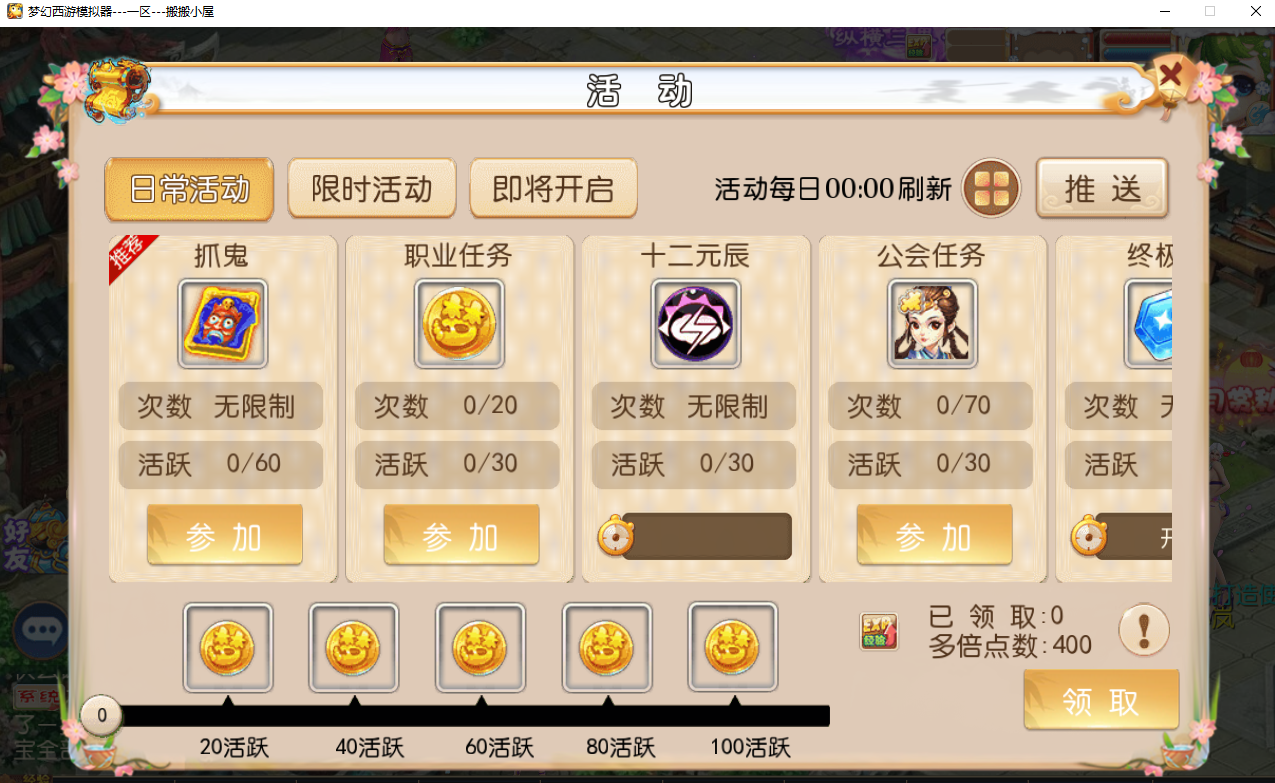The width and height of the screenshot is (1275, 783).
Task: Click the multi-experience icon near 已领取
Action: coord(879,632)
